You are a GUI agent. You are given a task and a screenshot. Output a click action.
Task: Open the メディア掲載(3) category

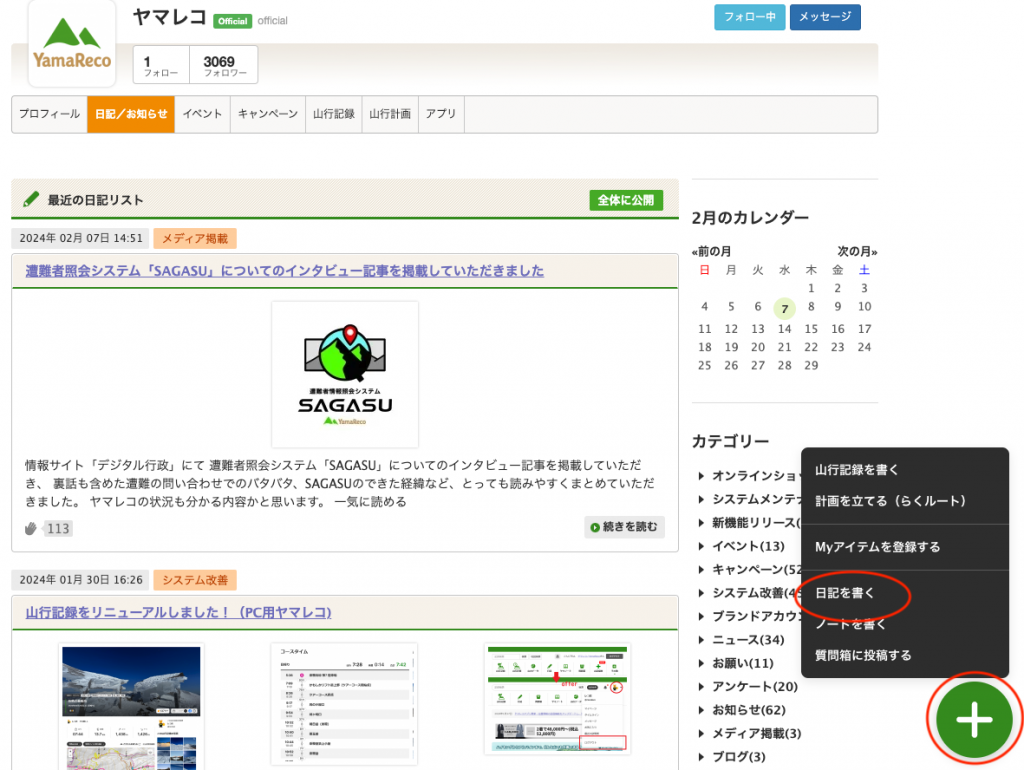point(757,734)
